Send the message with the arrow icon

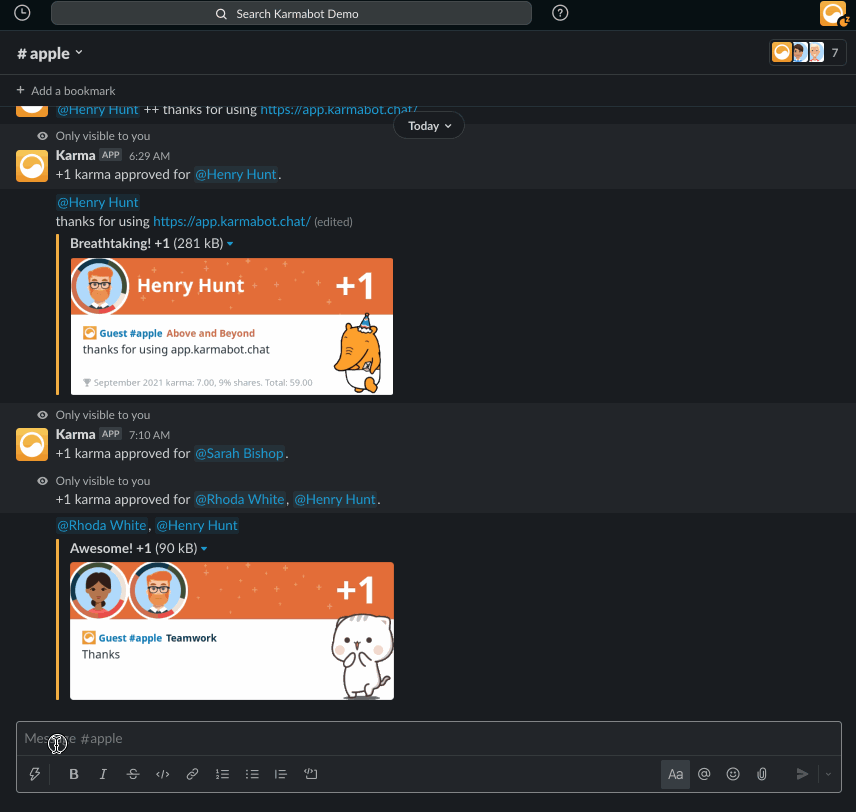point(802,774)
